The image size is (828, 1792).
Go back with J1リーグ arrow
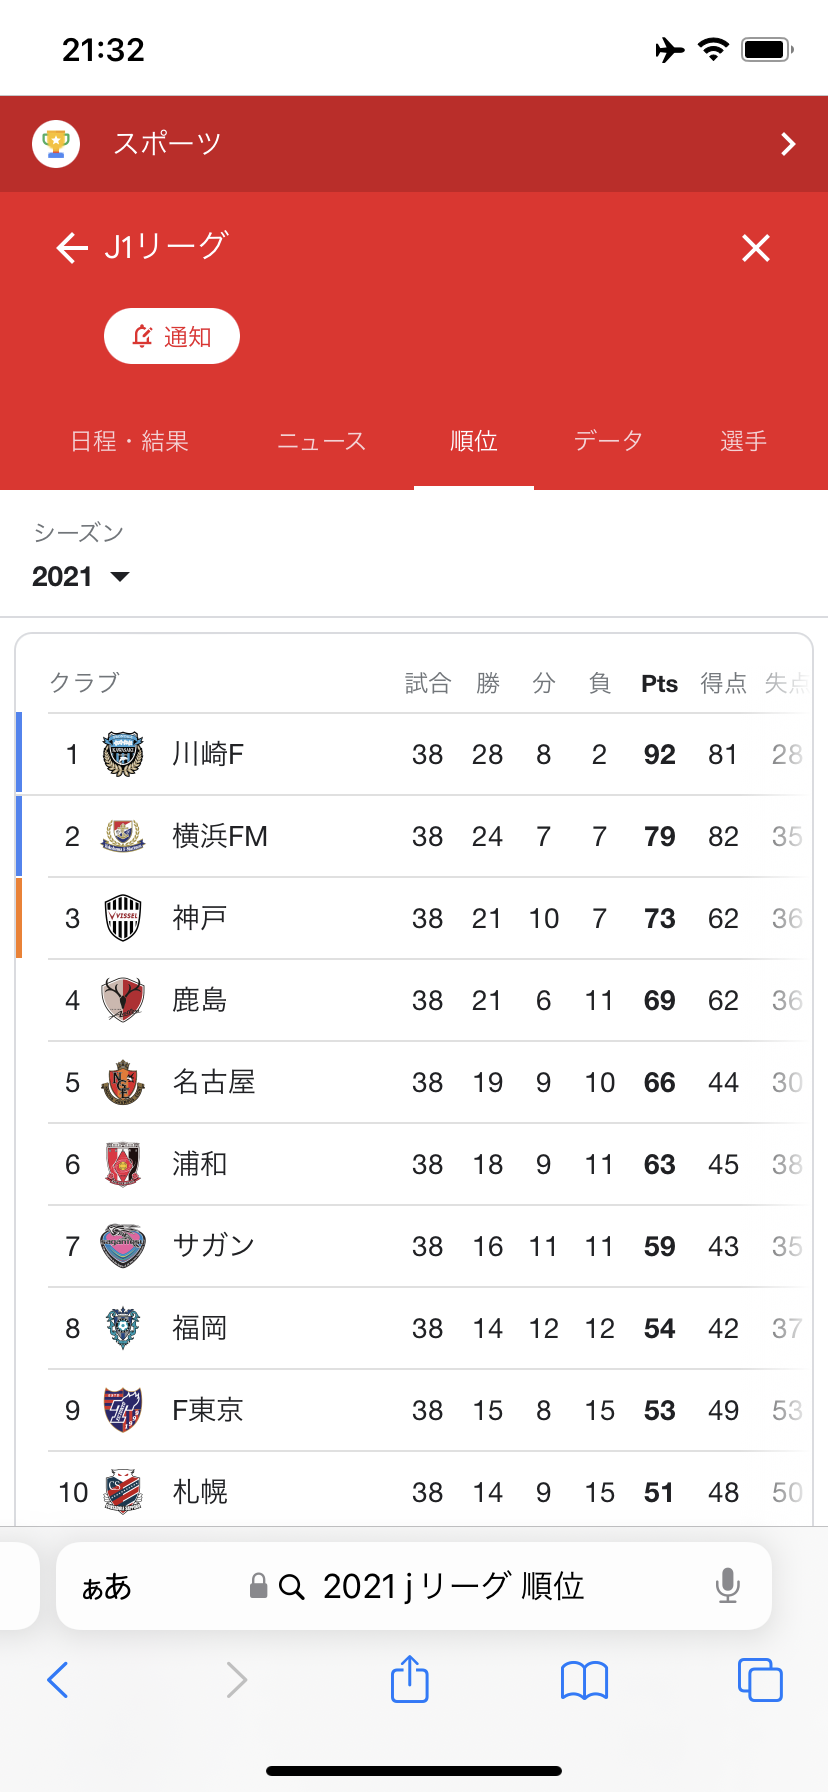click(72, 247)
